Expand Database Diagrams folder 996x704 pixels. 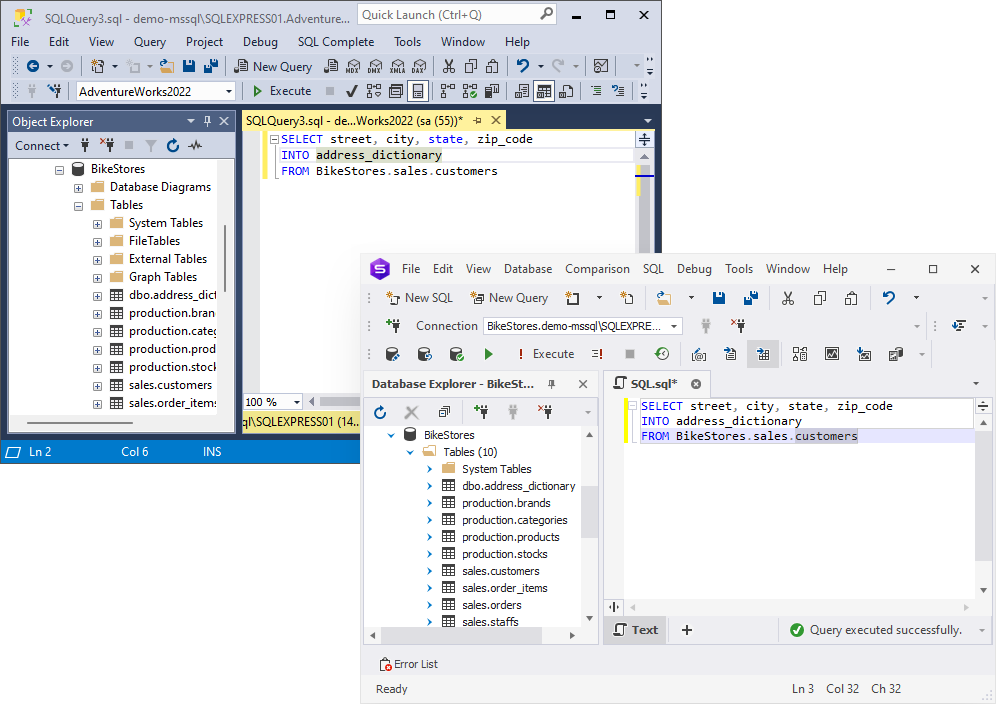point(78,187)
